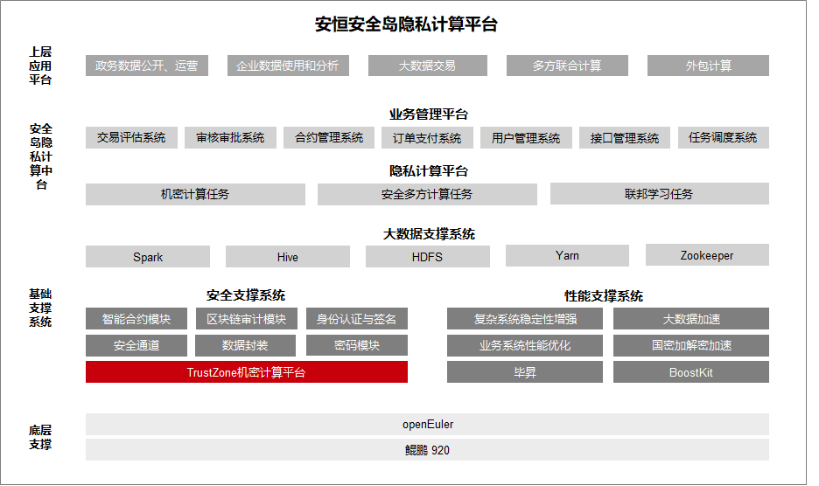Click the 用户管理系统 block
Screen dimensions: 819x486
point(526,138)
